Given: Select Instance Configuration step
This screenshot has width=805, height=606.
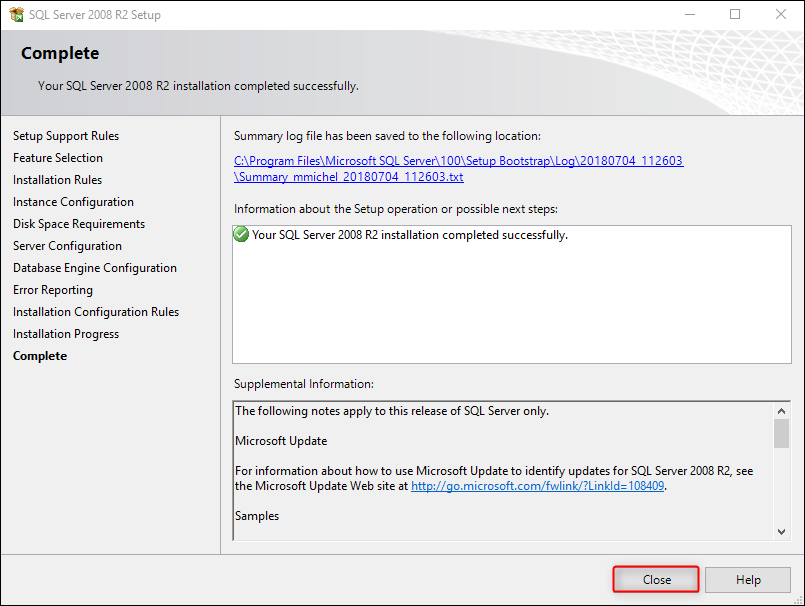Looking at the screenshot, I should point(73,202).
